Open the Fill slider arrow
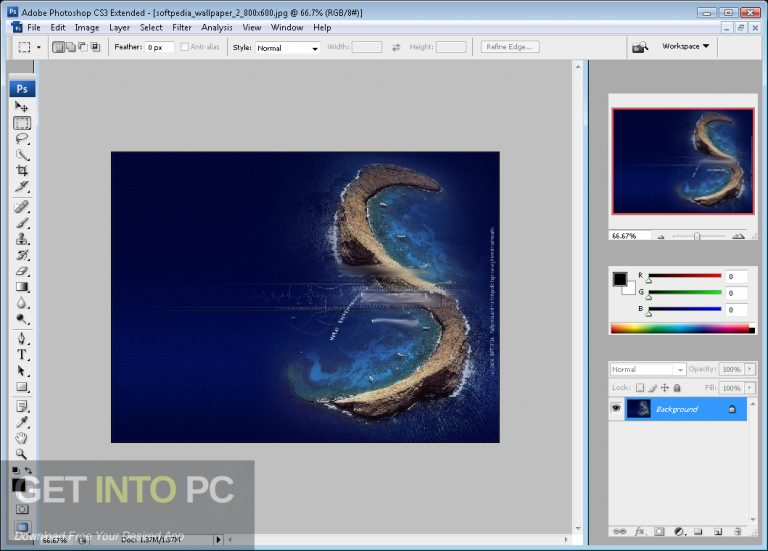Viewport: 768px width, 551px height. pos(750,387)
